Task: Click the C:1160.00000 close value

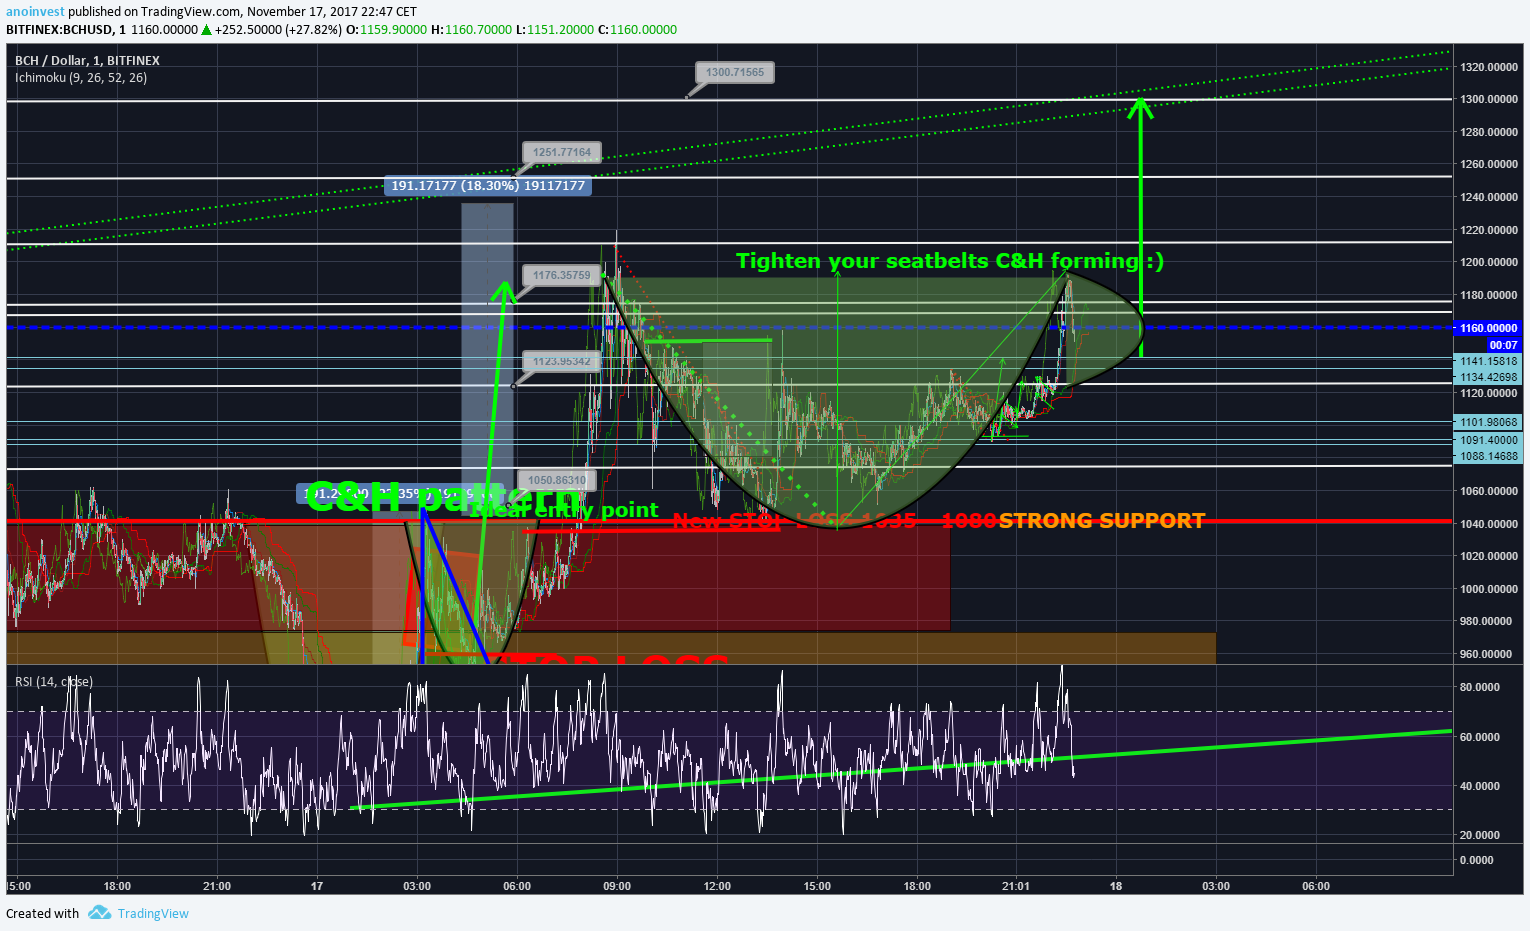Action: point(637,30)
